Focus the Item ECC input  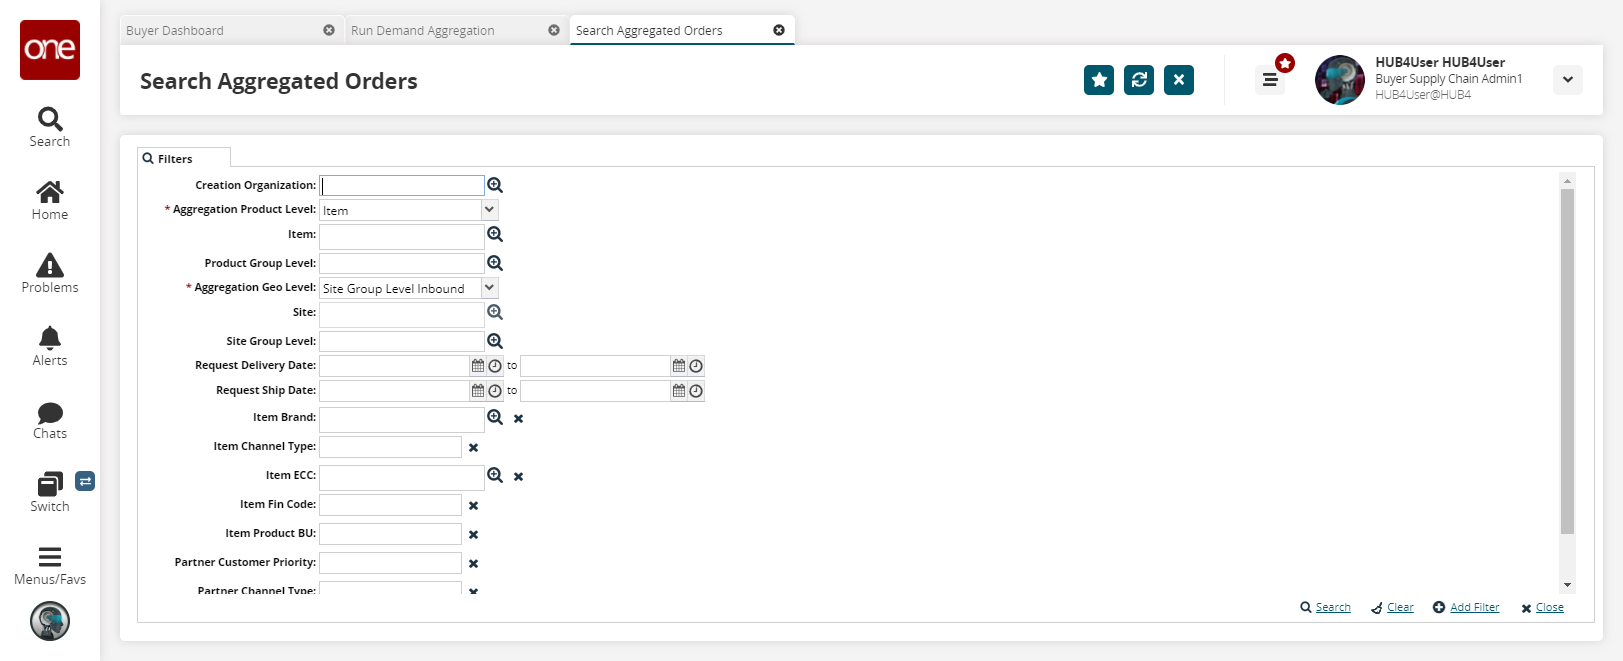click(402, 477)
